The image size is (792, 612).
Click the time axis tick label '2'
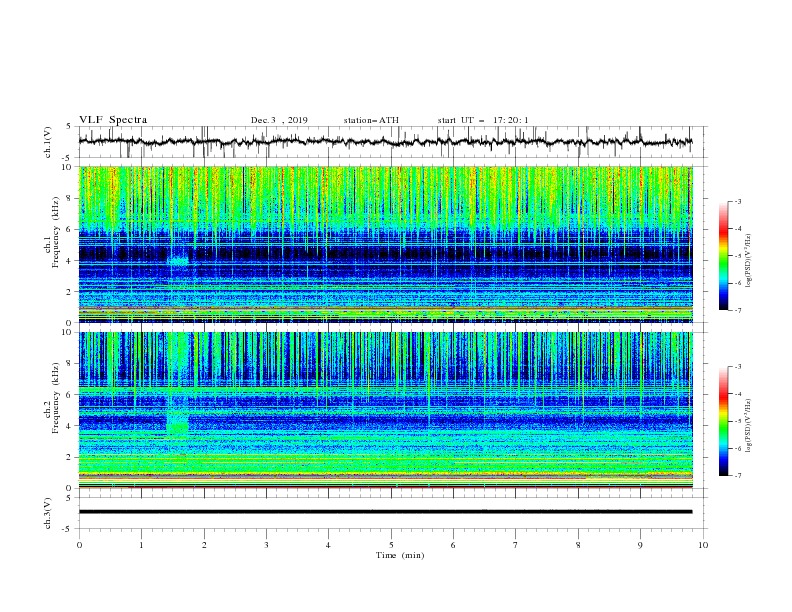204,545
